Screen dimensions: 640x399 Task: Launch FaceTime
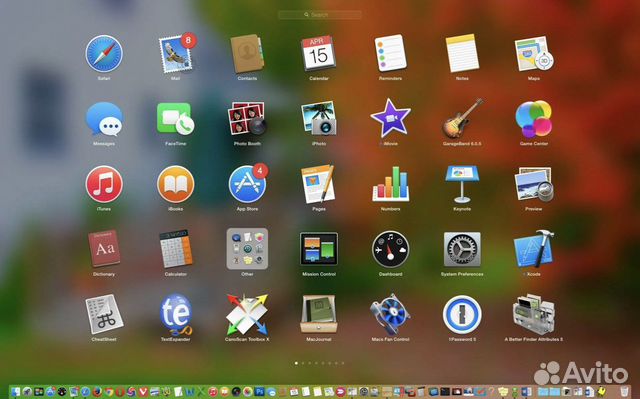pyautogui.click(x=176, y=119)
